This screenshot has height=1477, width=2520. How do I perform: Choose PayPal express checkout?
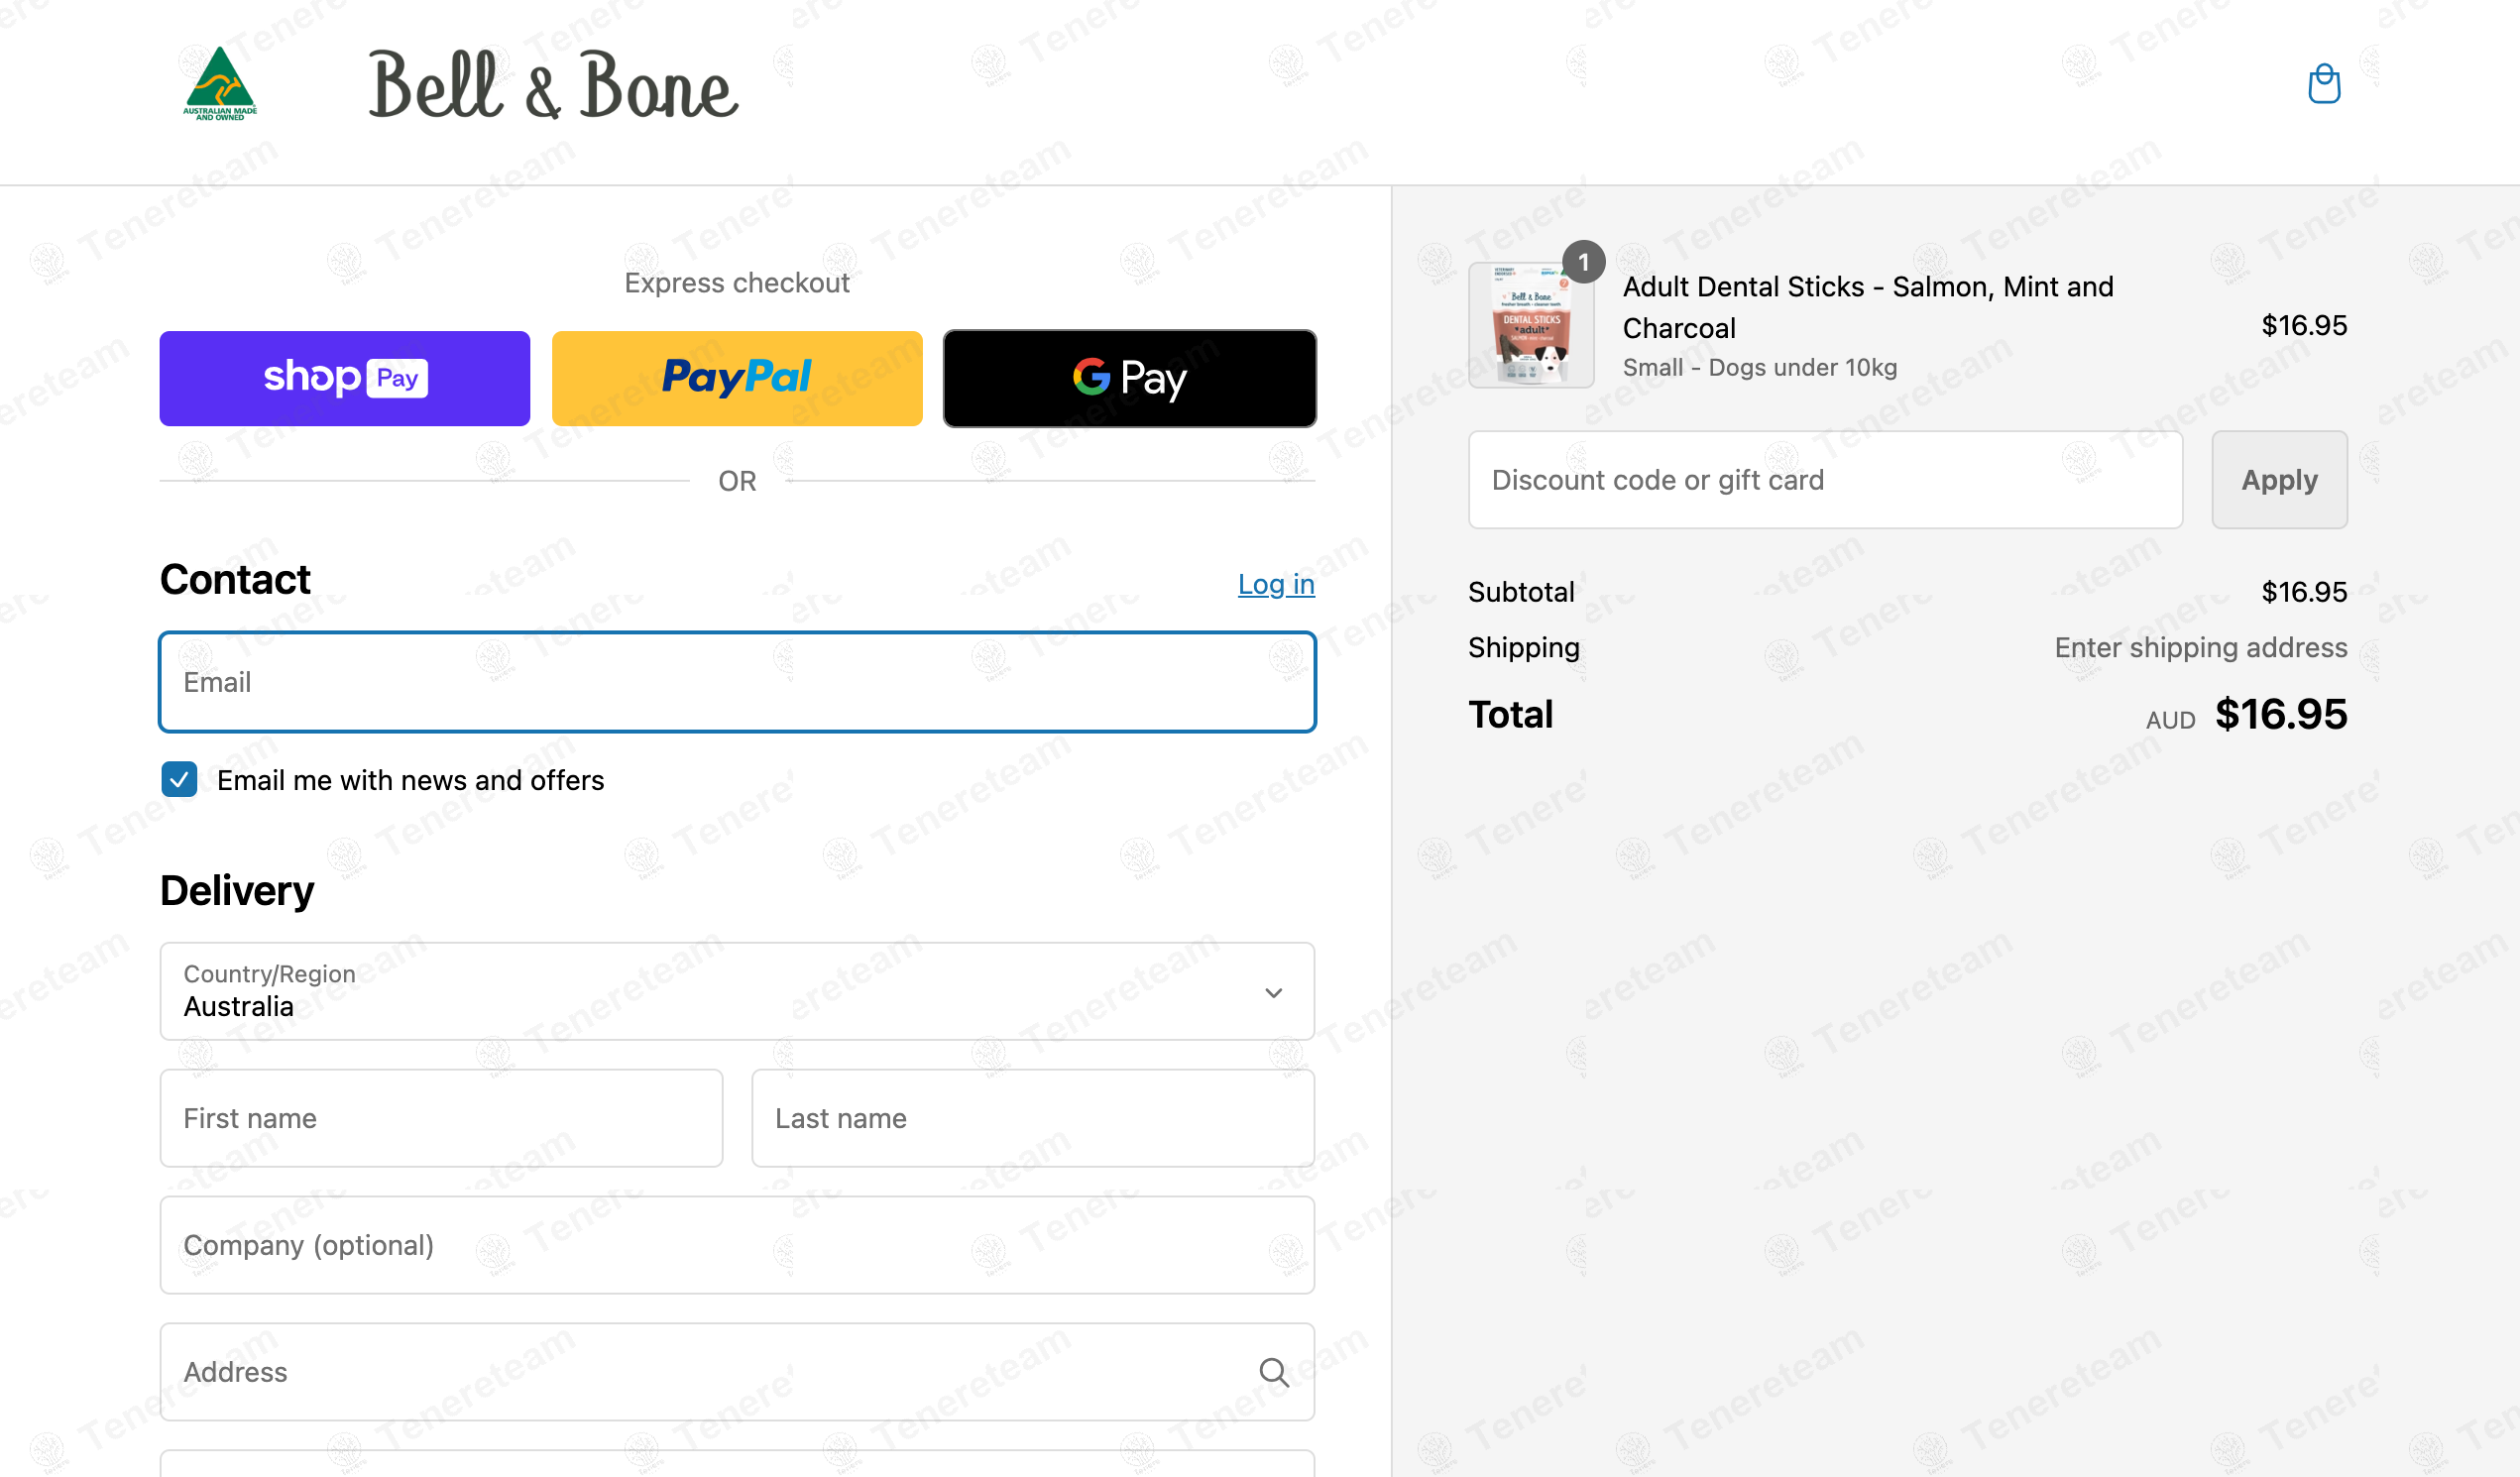point(736,378)
